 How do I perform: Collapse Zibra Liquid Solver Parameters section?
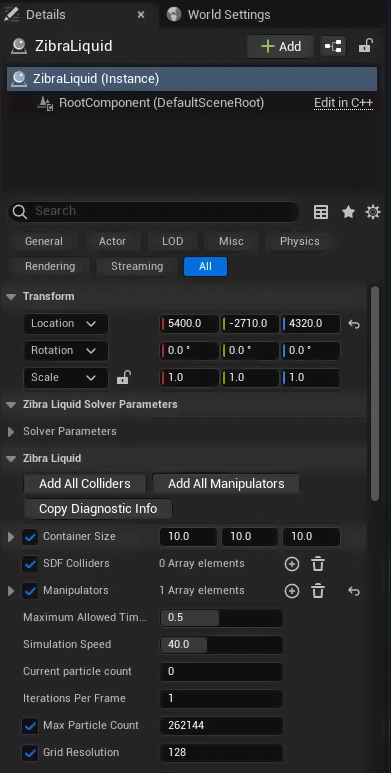tap(11, 405)
